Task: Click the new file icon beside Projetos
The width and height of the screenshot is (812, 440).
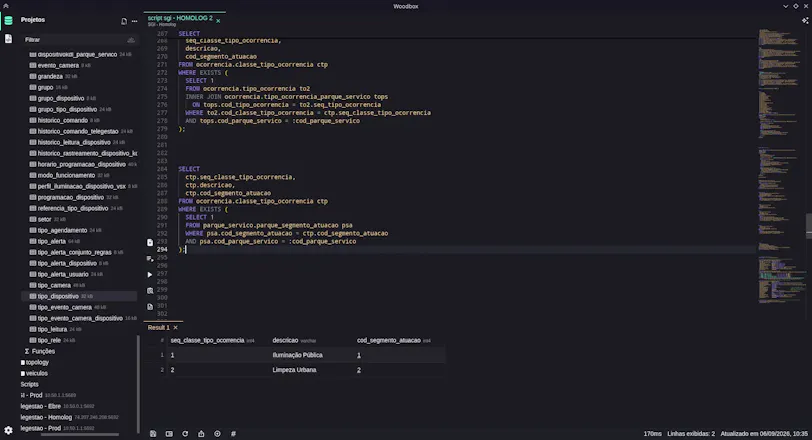Action: click(x=124, y=21)
